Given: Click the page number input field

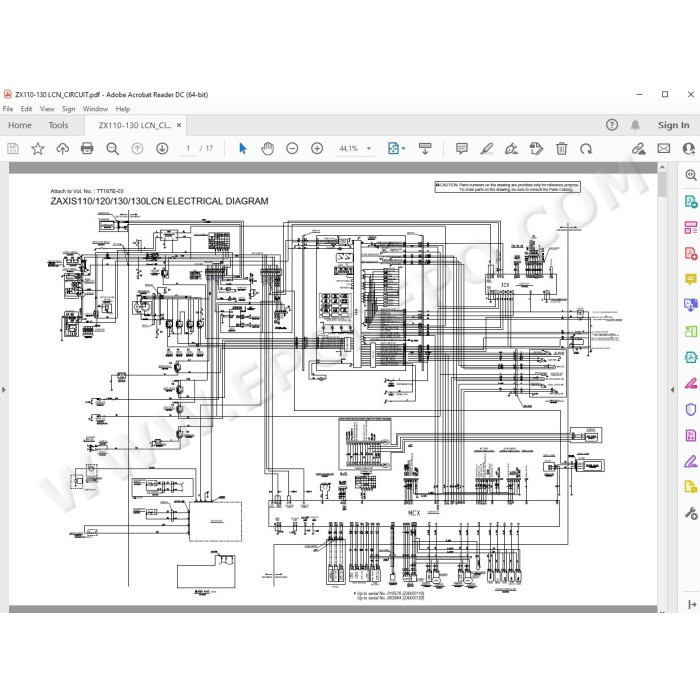Looking at the screenshot, I should (188, 148).
